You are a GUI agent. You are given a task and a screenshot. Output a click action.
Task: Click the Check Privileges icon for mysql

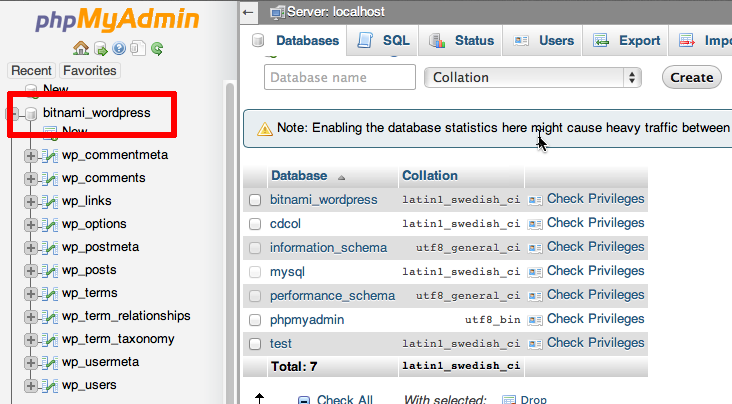535,271
